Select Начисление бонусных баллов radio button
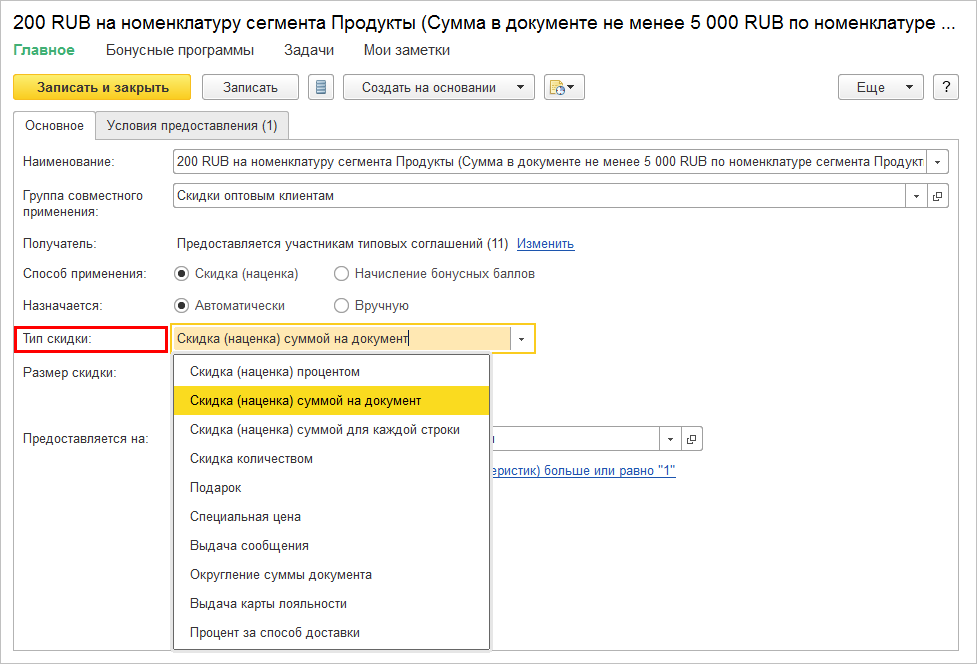 click(x=342, y=273)
